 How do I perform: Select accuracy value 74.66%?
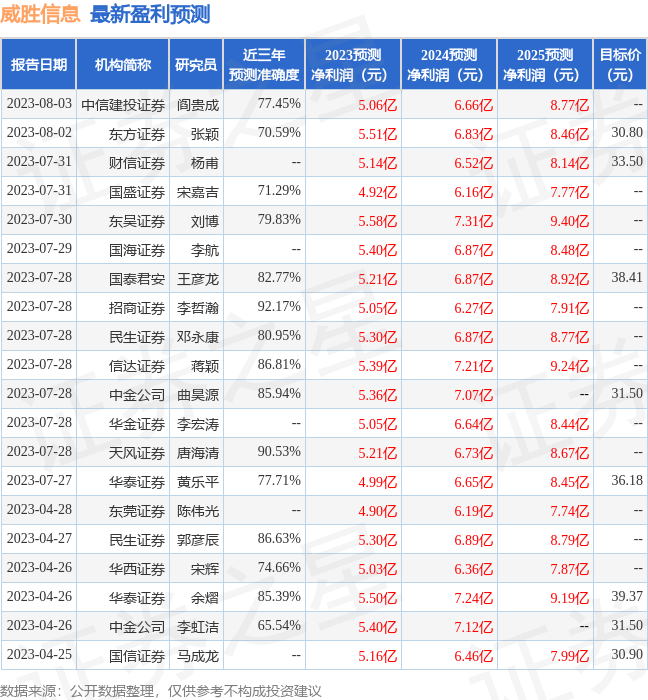[x=279, y=568]
